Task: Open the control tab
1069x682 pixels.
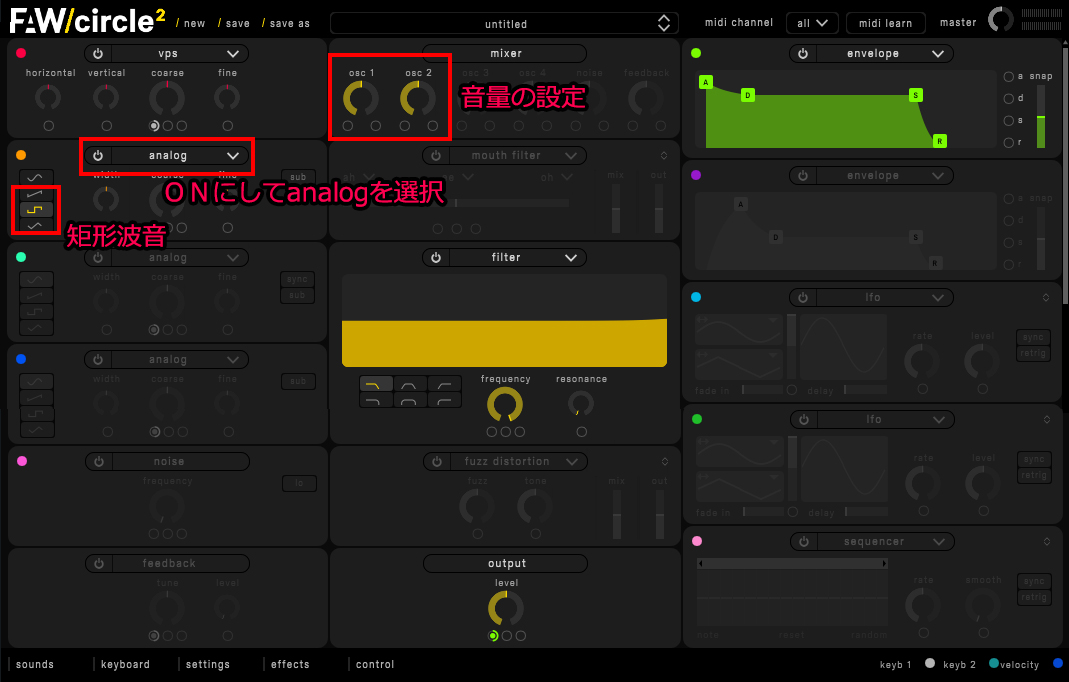Action: 375,664
